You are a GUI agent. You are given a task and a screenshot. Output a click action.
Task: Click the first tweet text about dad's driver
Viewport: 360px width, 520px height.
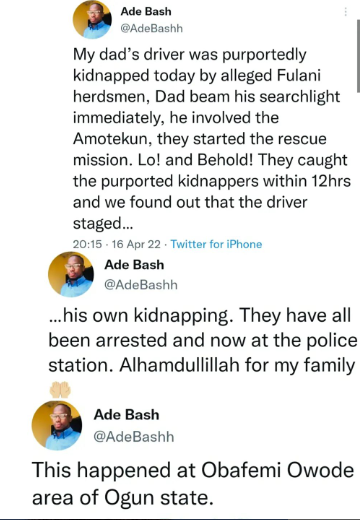point(212,139)
